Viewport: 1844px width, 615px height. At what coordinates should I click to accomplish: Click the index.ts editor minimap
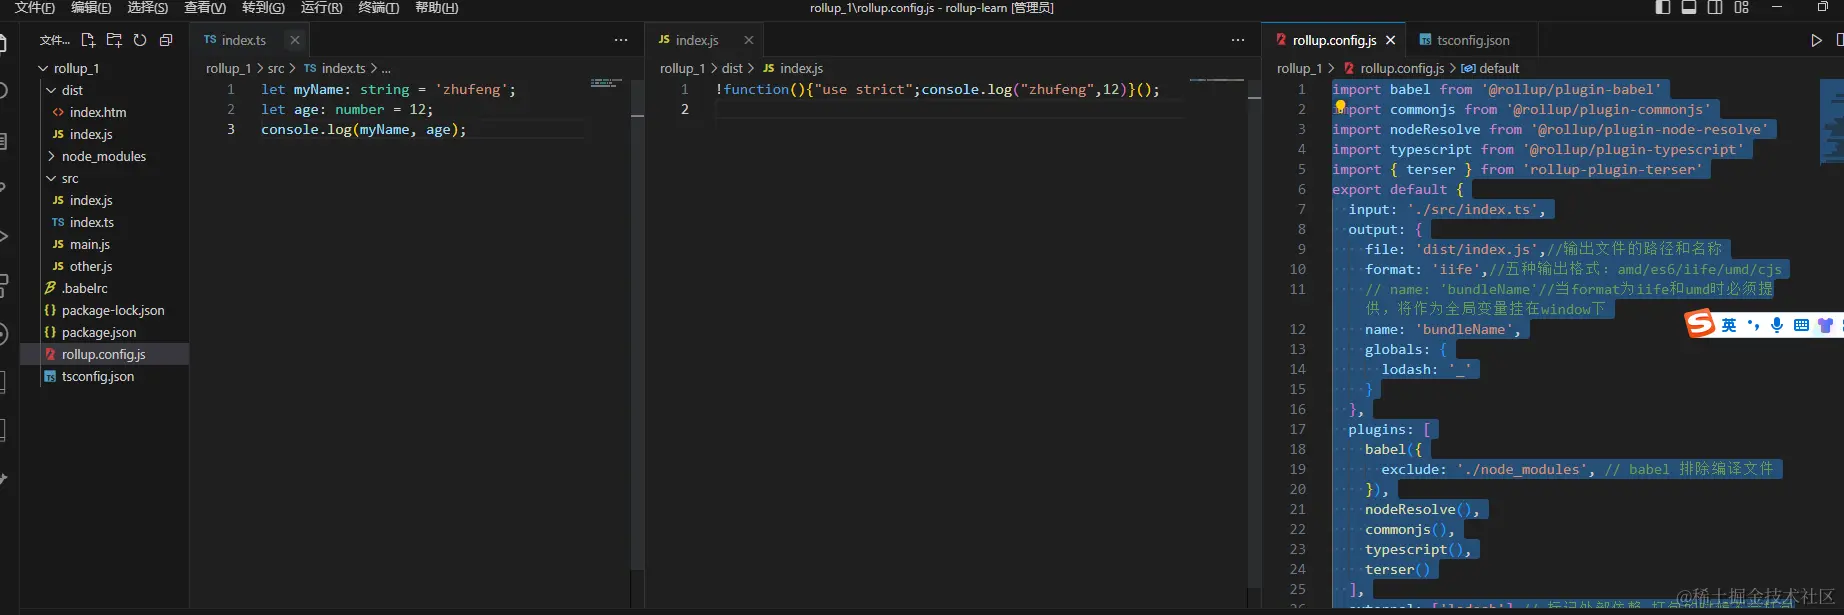[604, 83]
